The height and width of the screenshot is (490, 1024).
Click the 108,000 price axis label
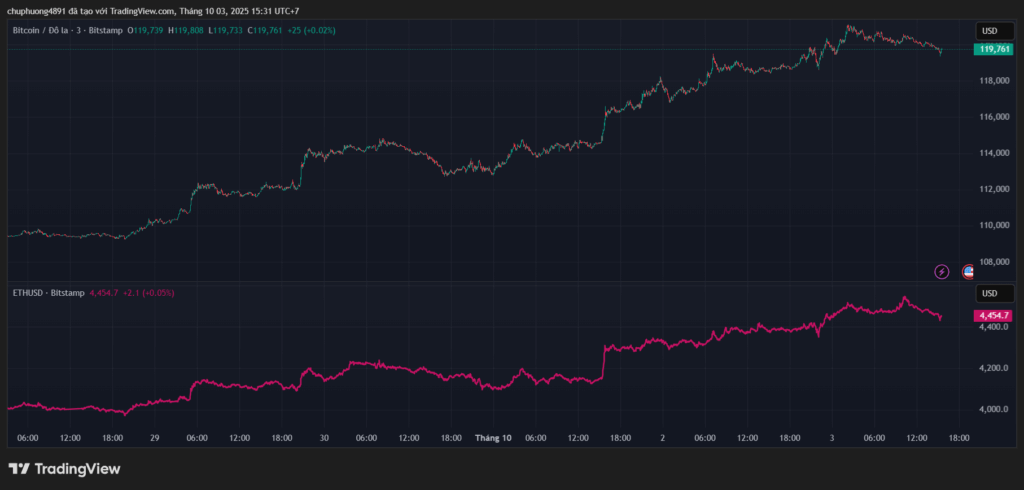click(x=992, y=262)
